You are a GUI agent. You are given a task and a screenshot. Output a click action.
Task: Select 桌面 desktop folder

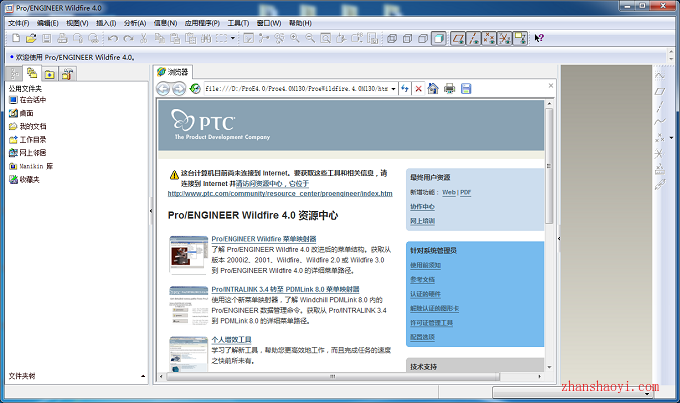click(x=21, y=113)
